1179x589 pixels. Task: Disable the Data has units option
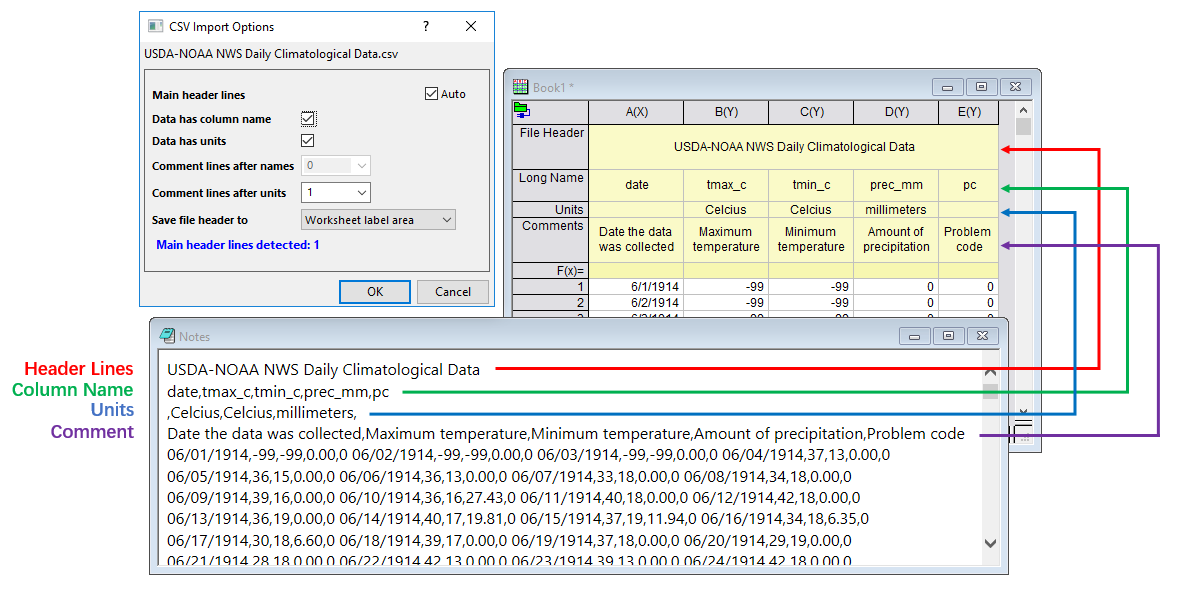click(x=308, y=140)
